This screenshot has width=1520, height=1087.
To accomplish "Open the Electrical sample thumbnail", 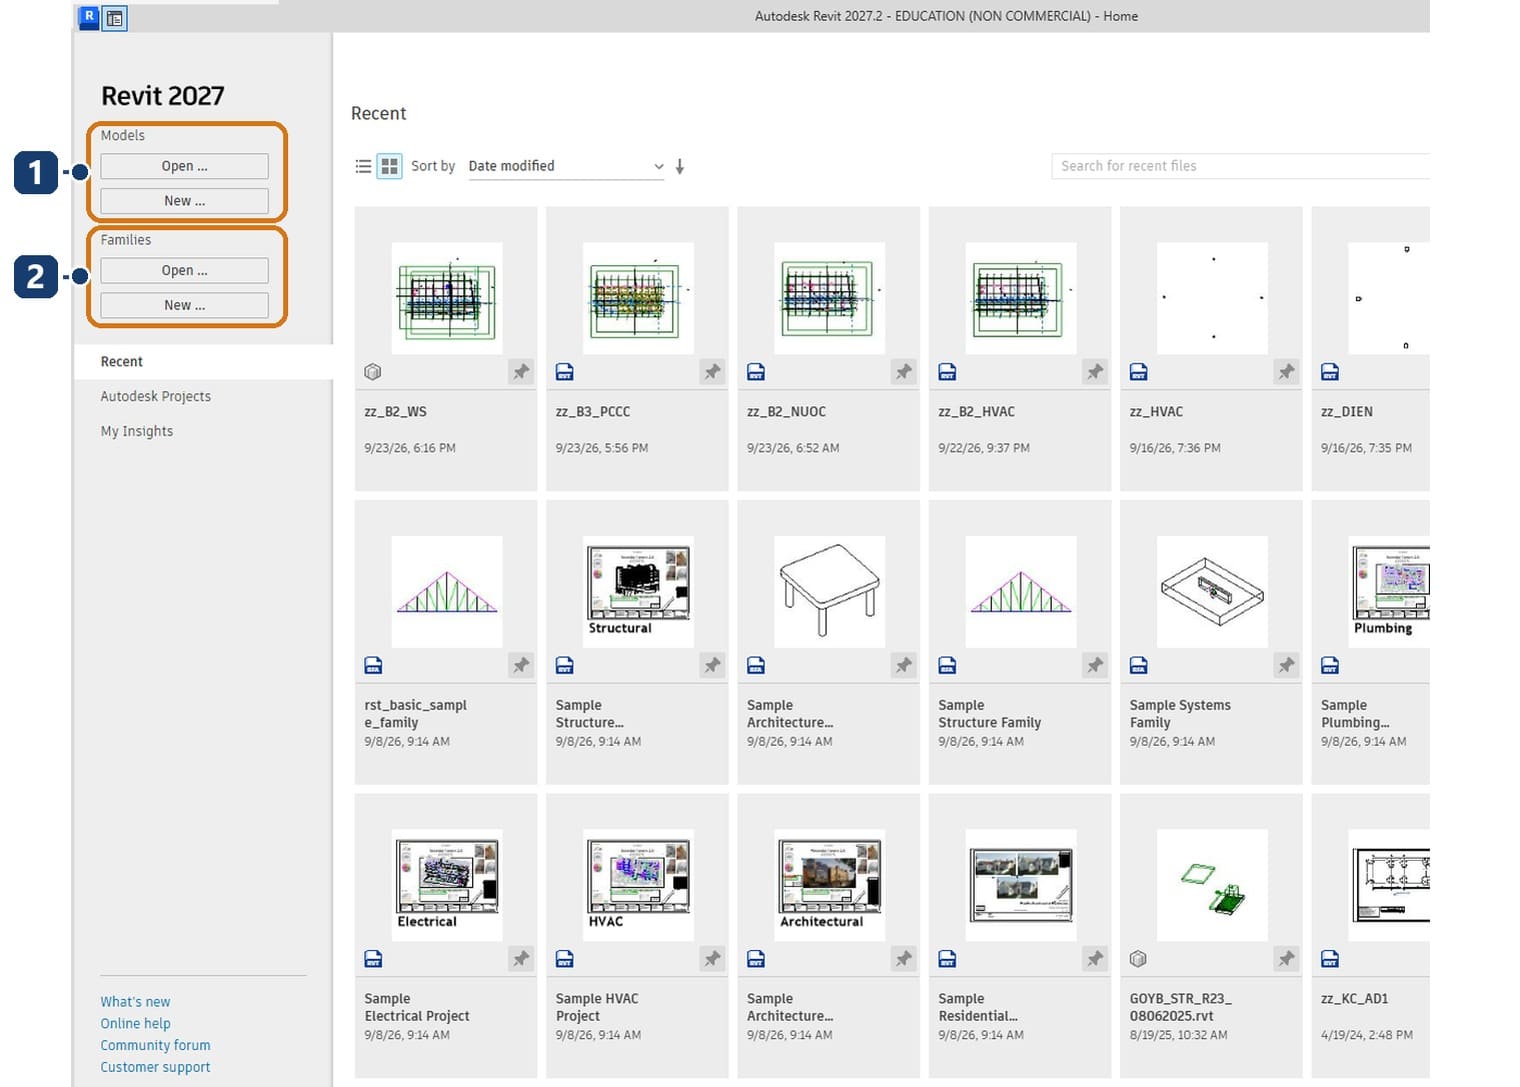I will click(447, 885).
